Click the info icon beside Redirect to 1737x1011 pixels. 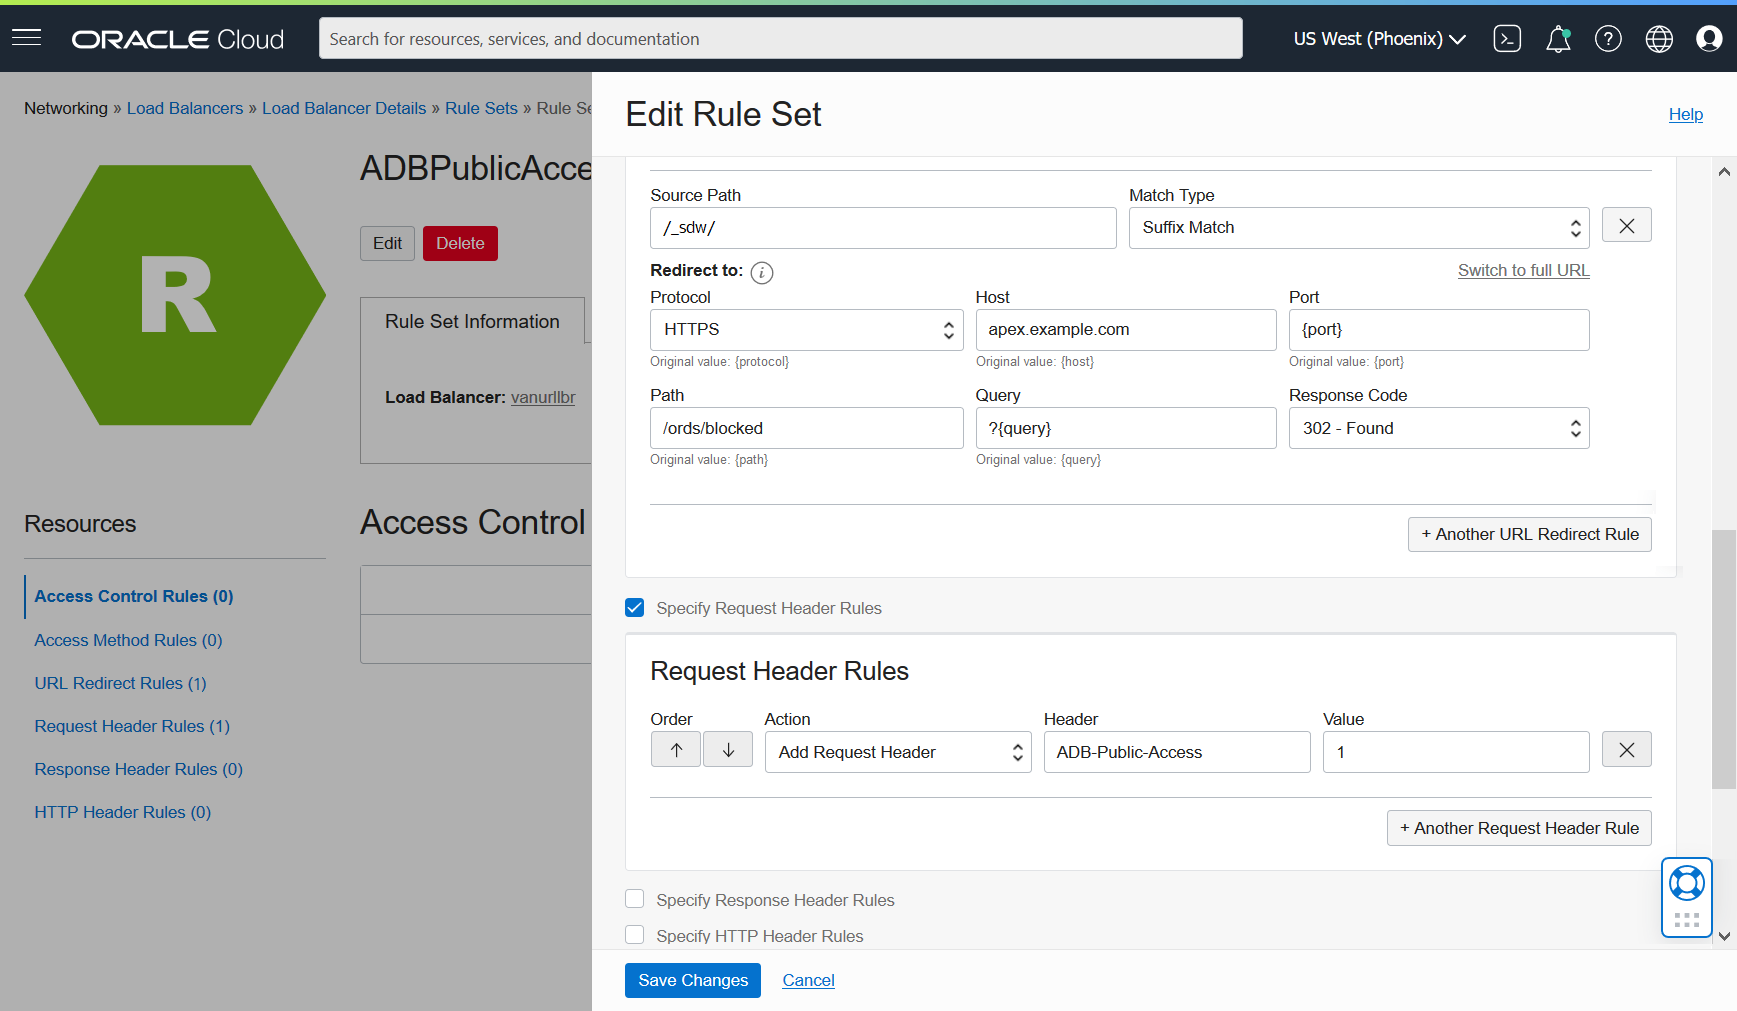coord(761,272)
